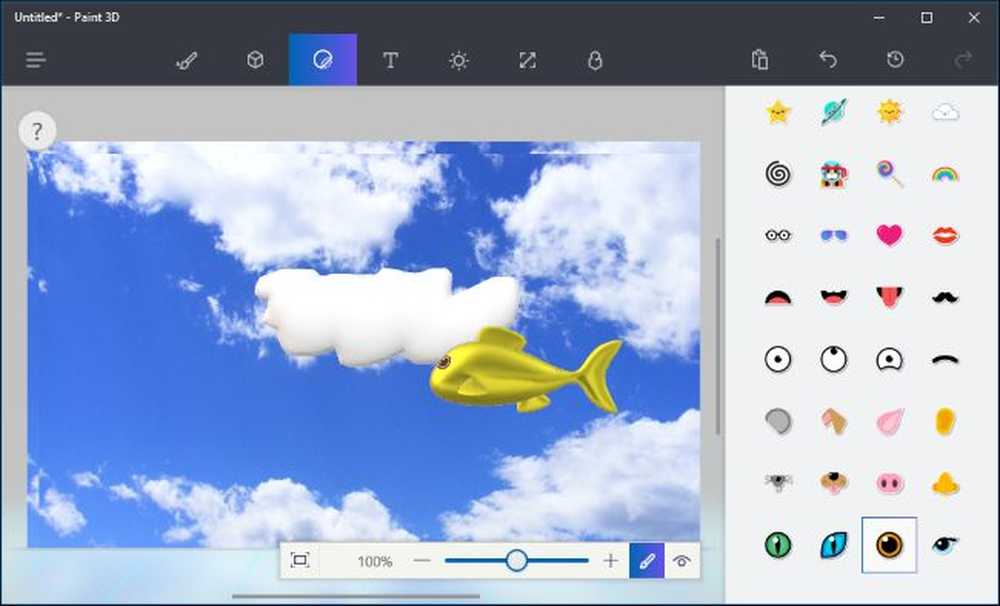Pick the droopy sad eye sticker
The height and width of the screenshot is (606, 1000).
[890, 359]
